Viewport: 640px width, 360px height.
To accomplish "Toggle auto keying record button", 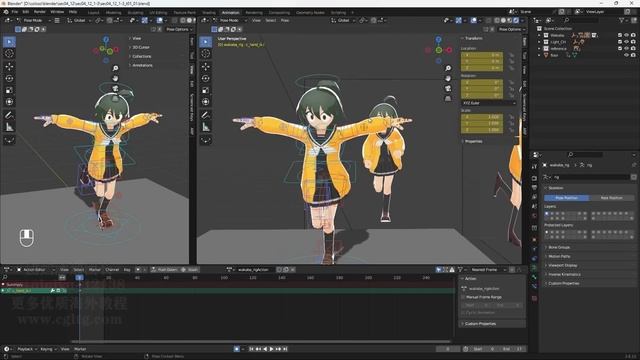I will pos(237,349).
